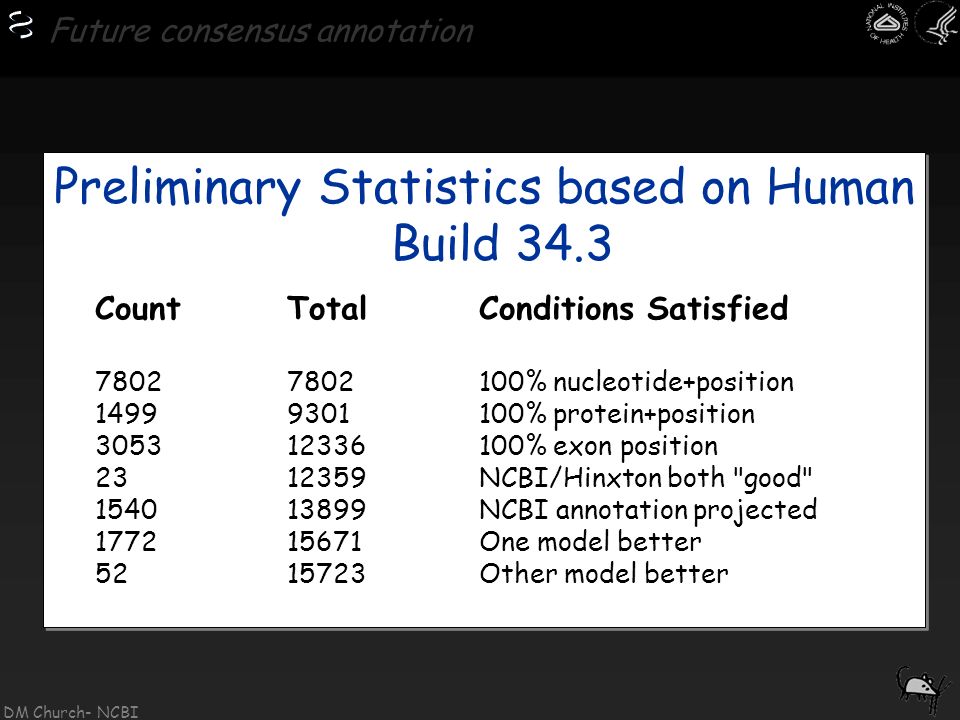
Task: Select the 'Build 34.3' heading line
Action: [x=502, y=242]
